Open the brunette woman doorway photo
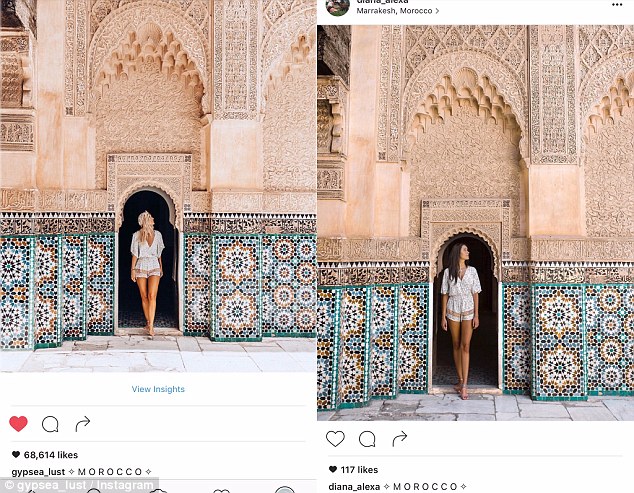Viewport: 634px width, 493px height. coord(476,223)
